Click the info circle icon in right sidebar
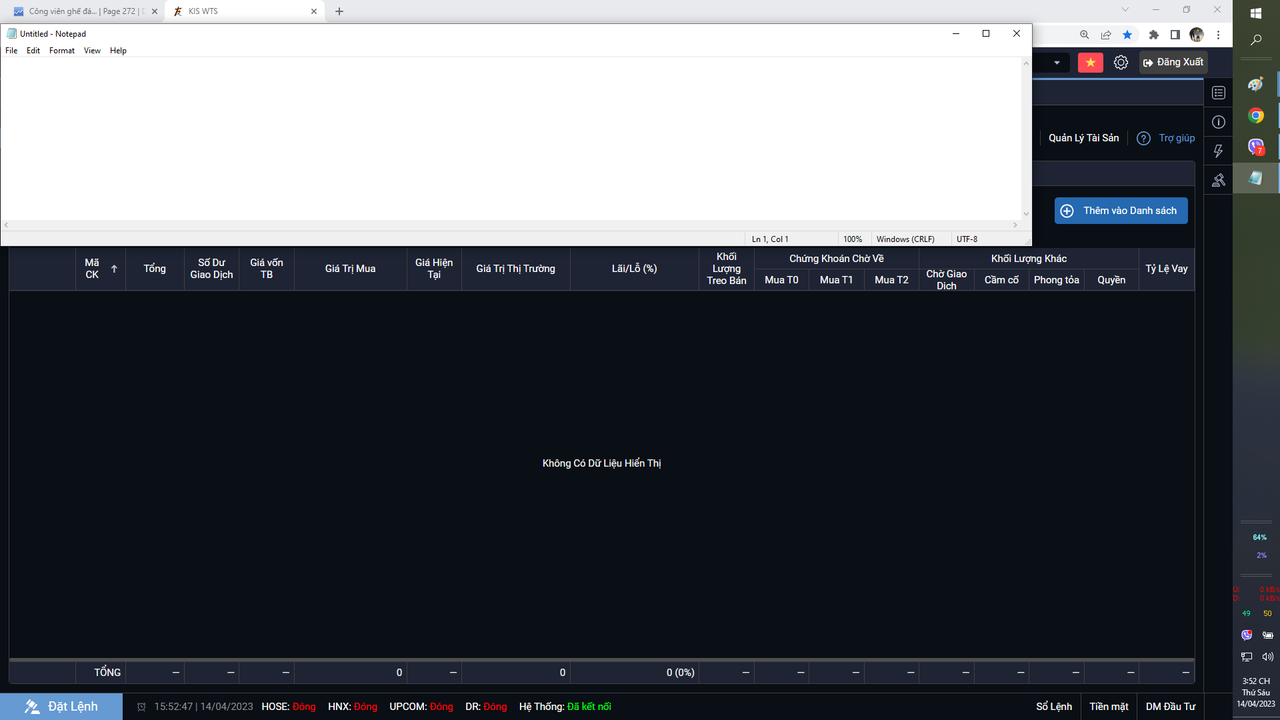1280x720 pixels. 1218,122
